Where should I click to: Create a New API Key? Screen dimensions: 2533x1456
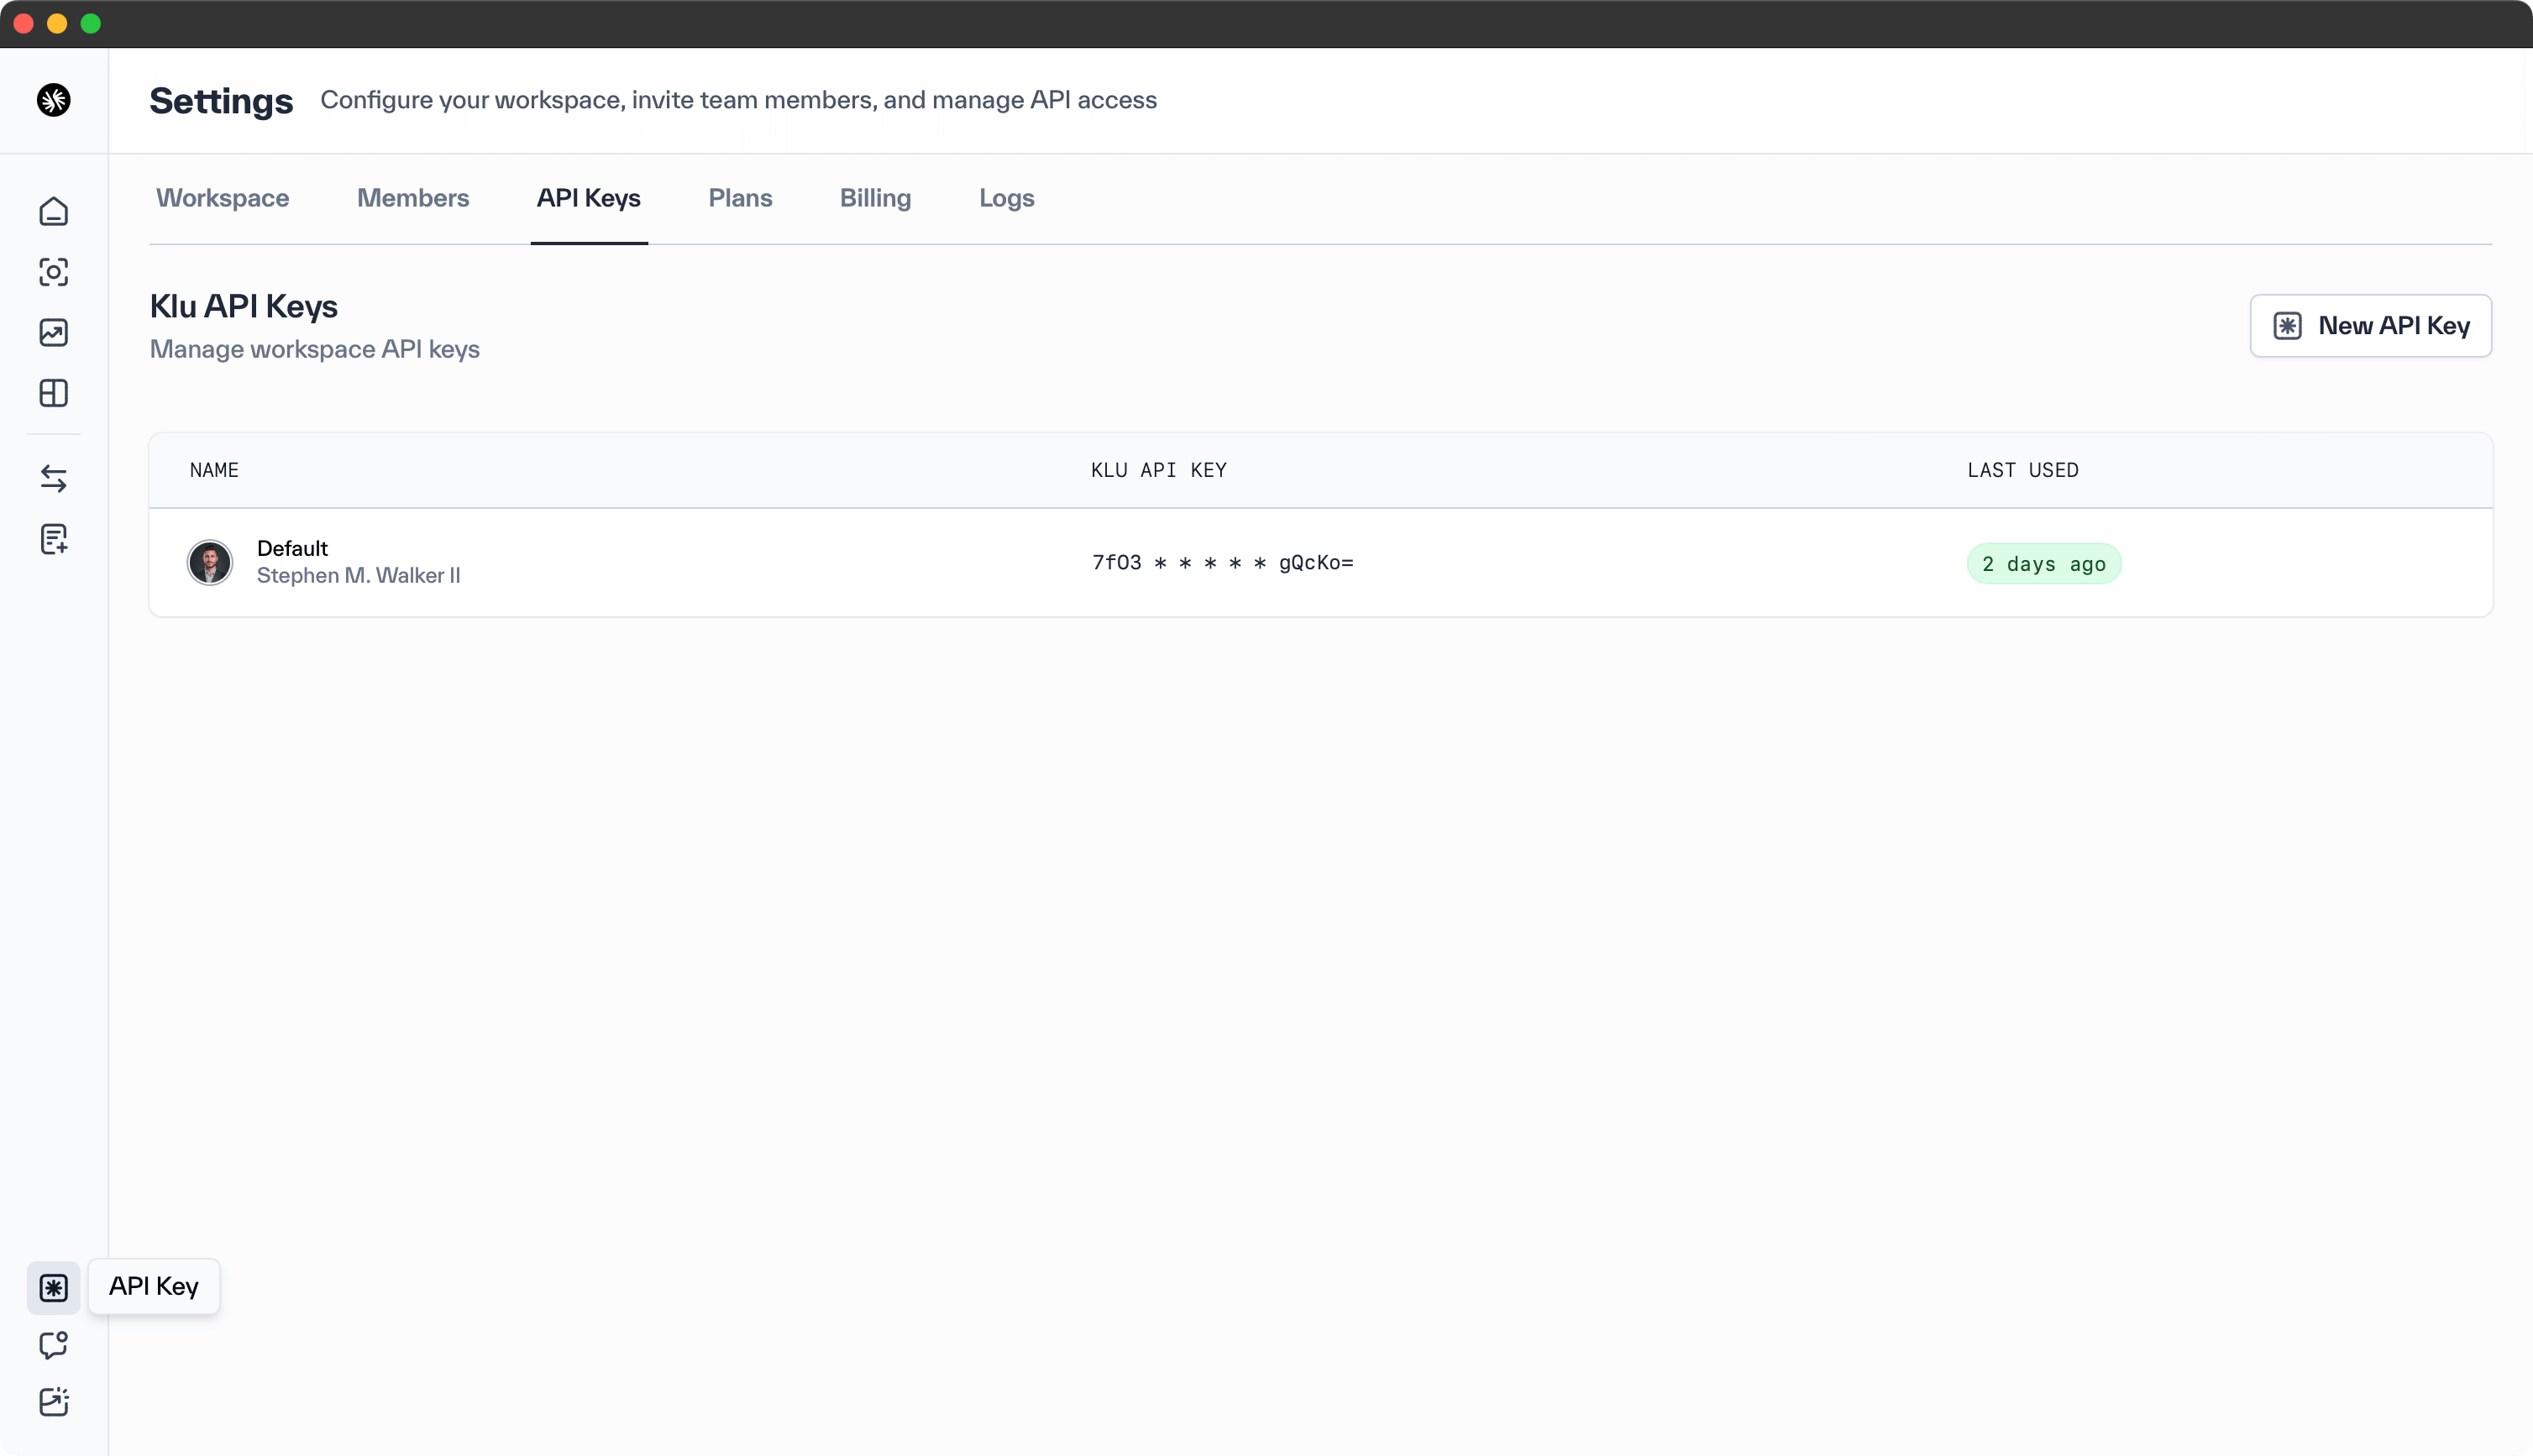(2370, 326)
